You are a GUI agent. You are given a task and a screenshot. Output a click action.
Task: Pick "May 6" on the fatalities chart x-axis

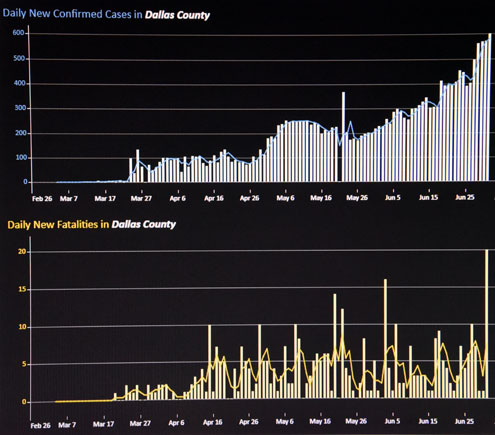(285, 422)
